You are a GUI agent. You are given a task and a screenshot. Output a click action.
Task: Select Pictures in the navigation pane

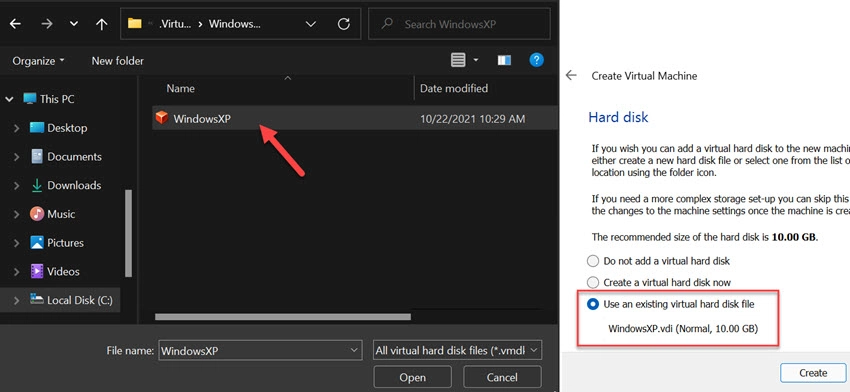(66, 243)
